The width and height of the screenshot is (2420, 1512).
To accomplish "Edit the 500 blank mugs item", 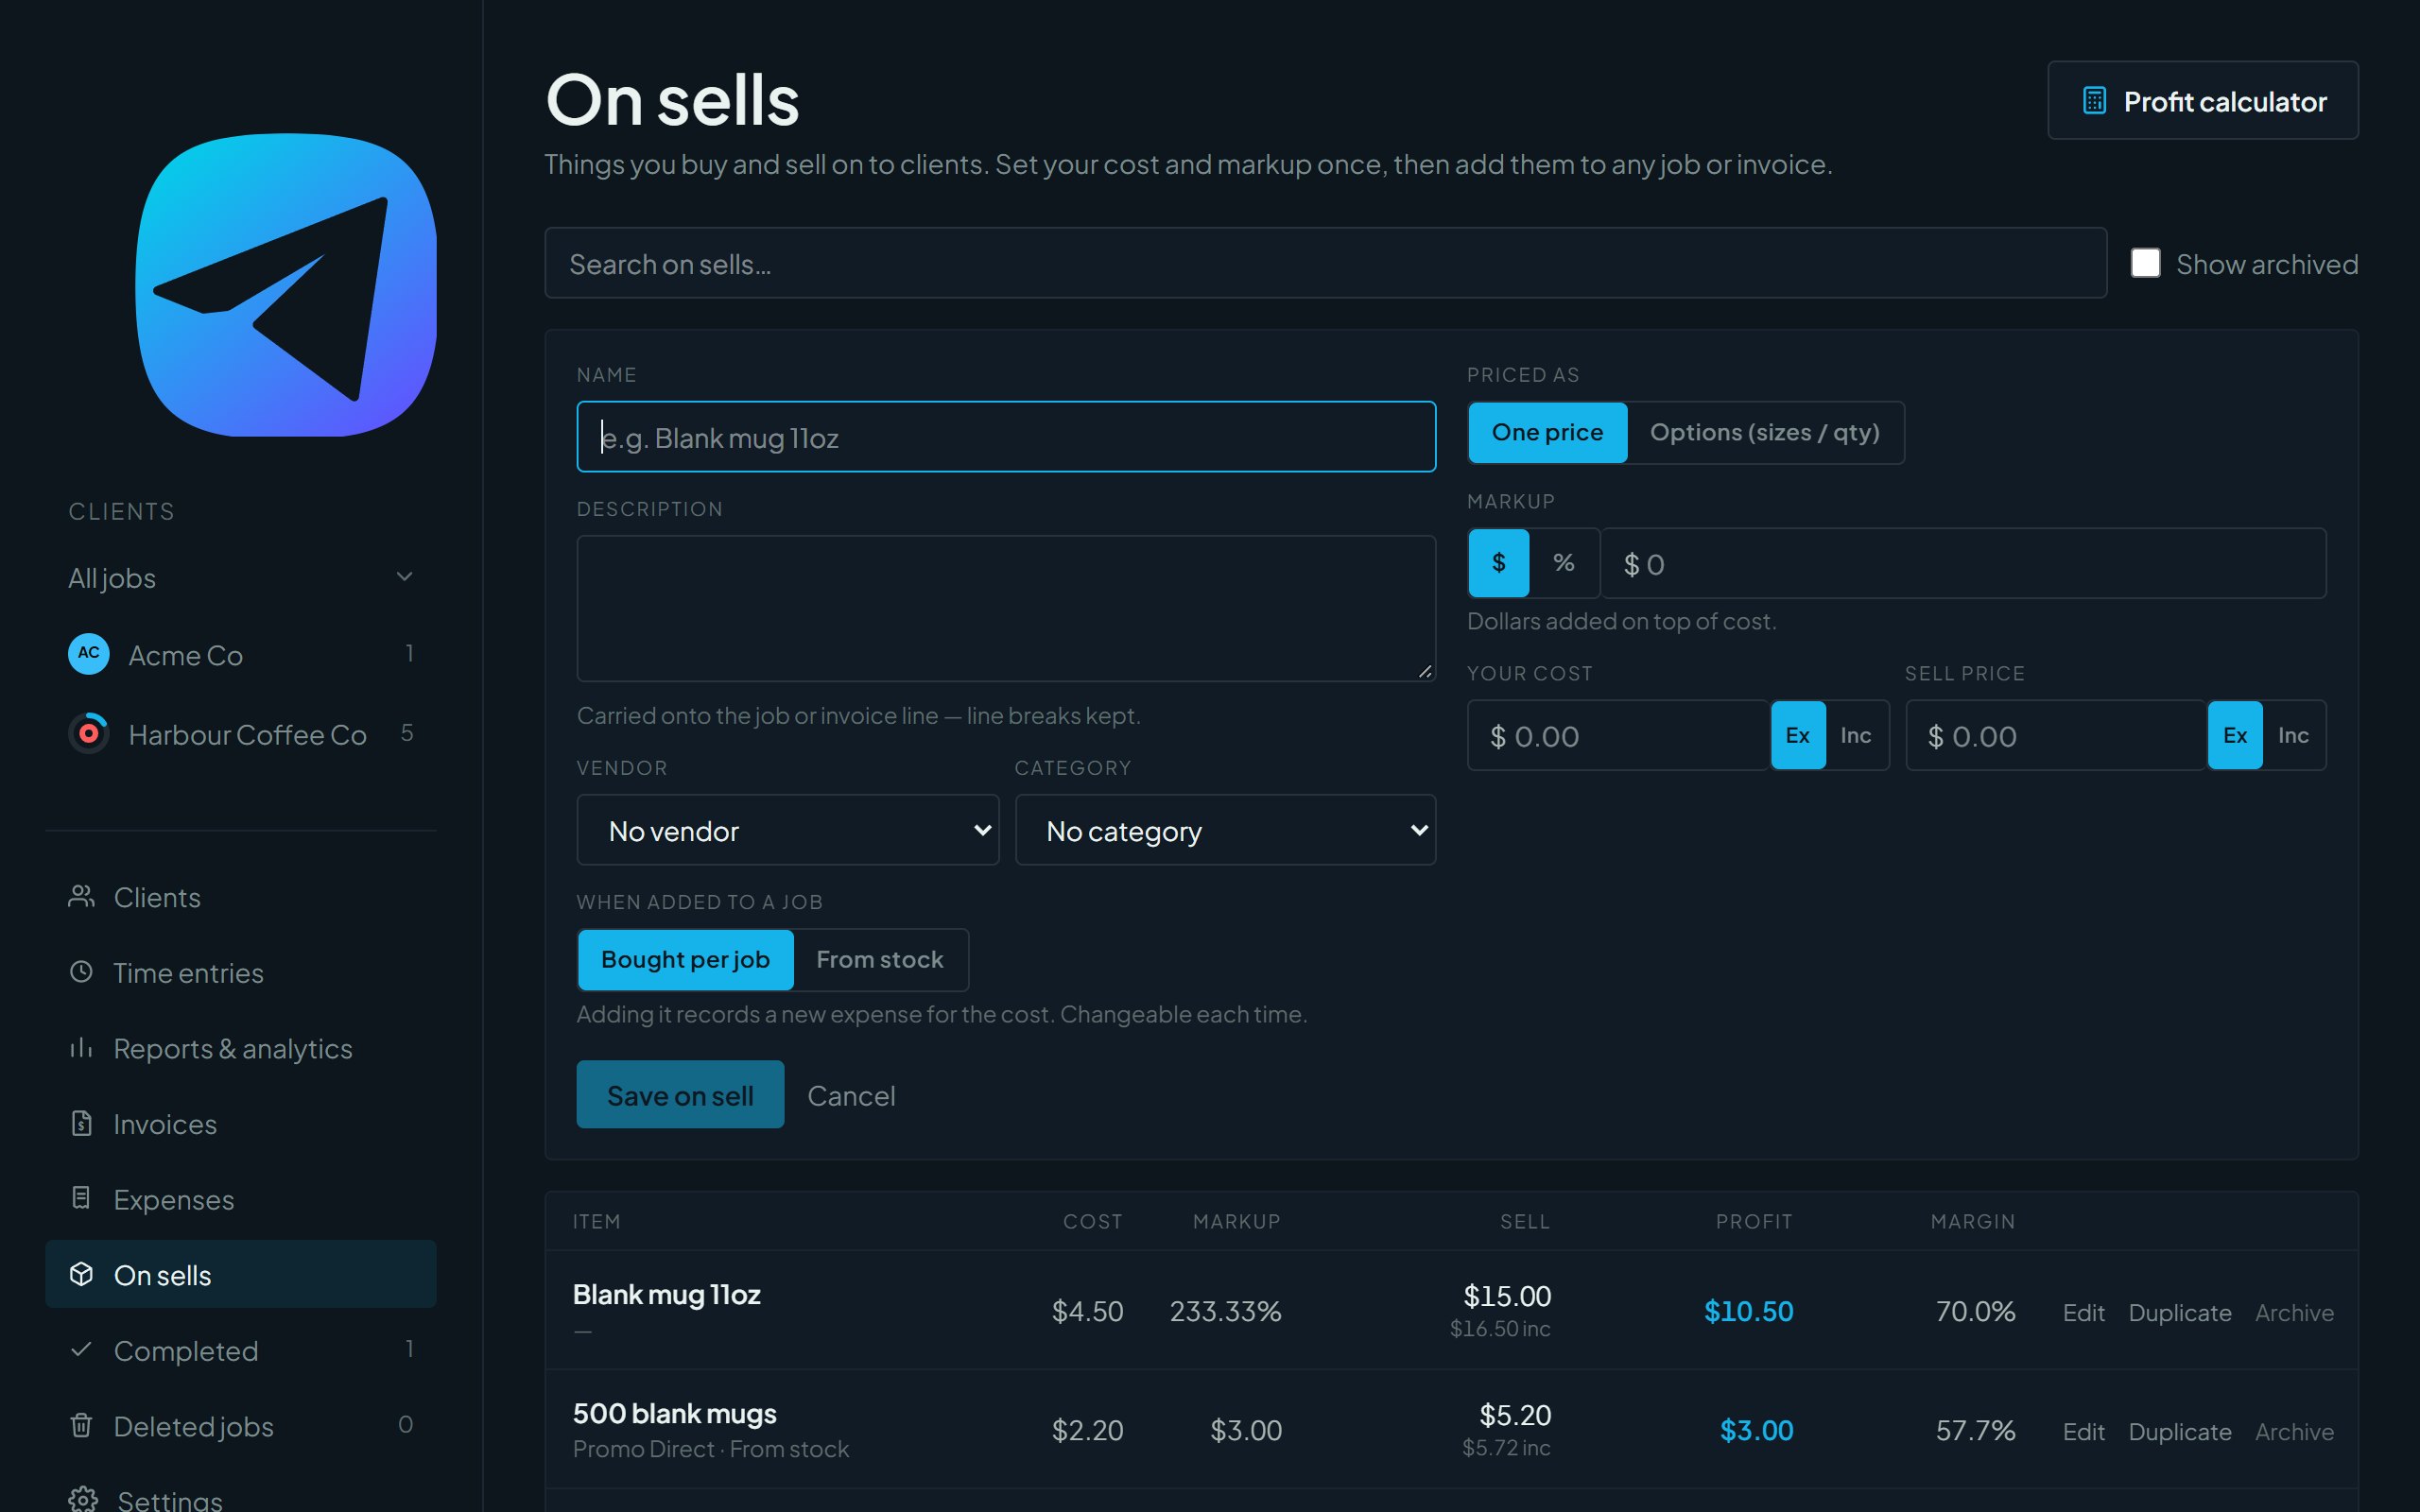I will click(x=2084, y=1431).
